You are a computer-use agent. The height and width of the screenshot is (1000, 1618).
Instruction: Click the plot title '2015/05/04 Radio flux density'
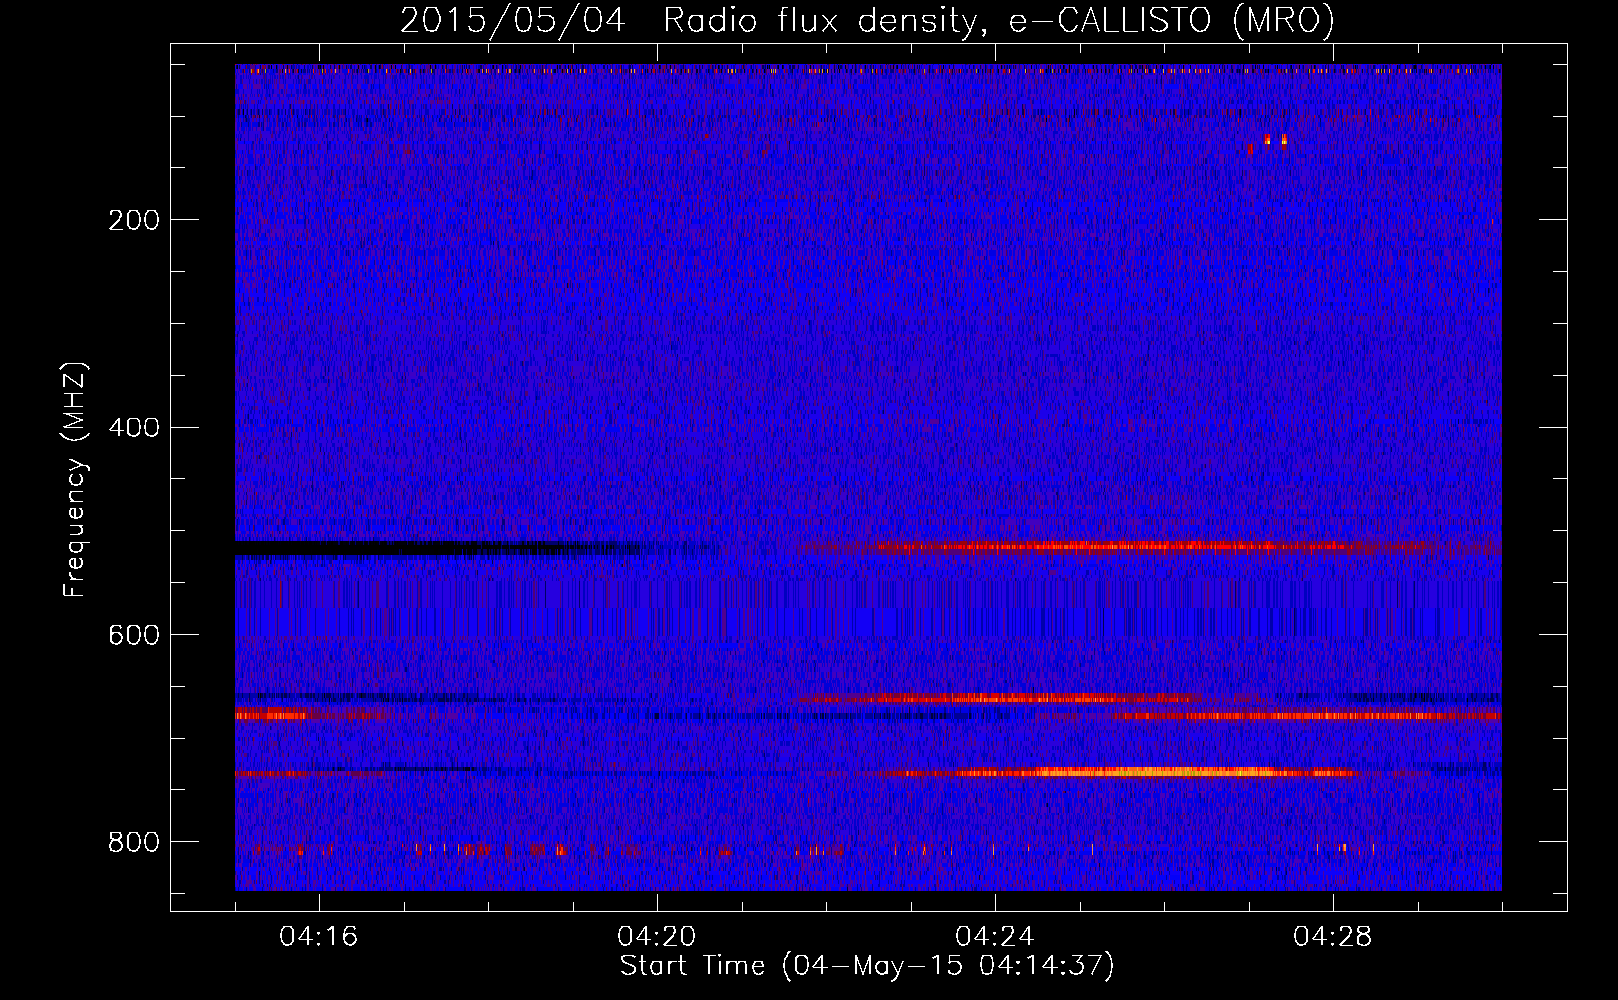(867, 20)
